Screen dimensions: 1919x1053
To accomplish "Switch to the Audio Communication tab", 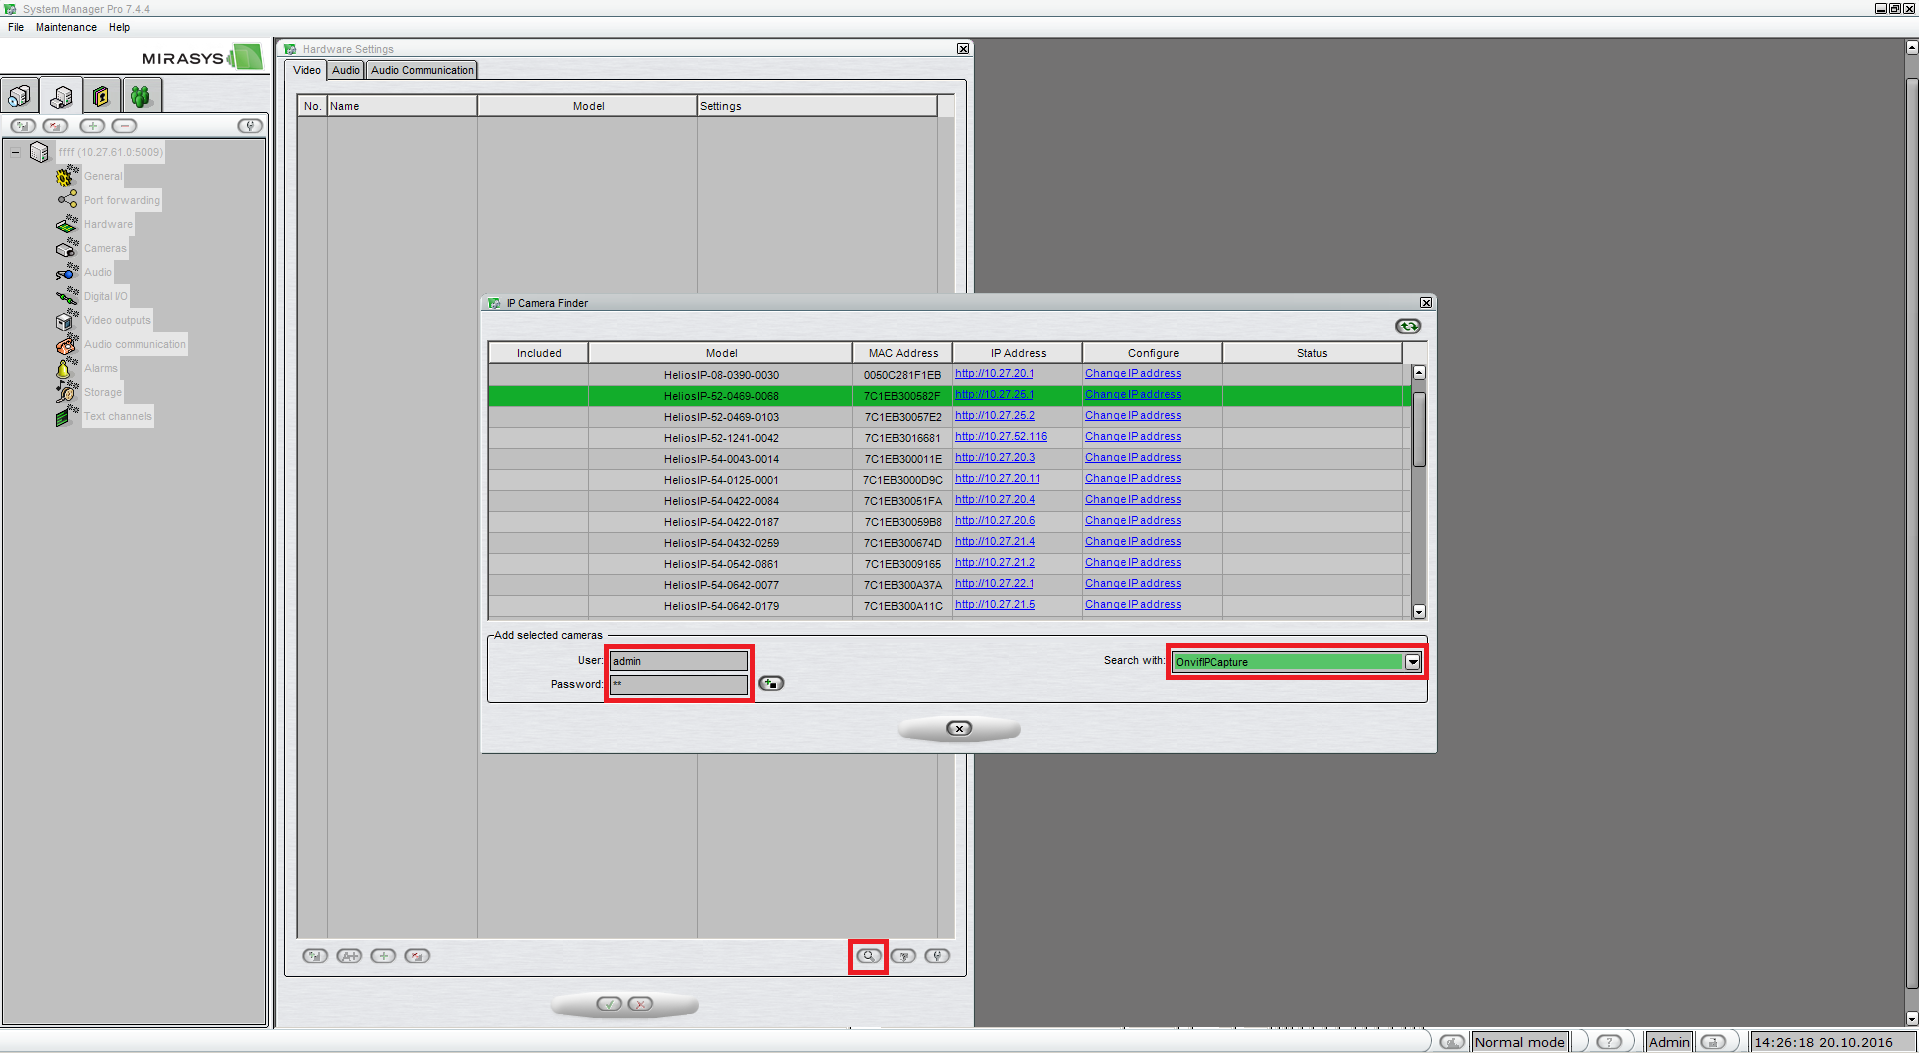I will click(422, 70).
